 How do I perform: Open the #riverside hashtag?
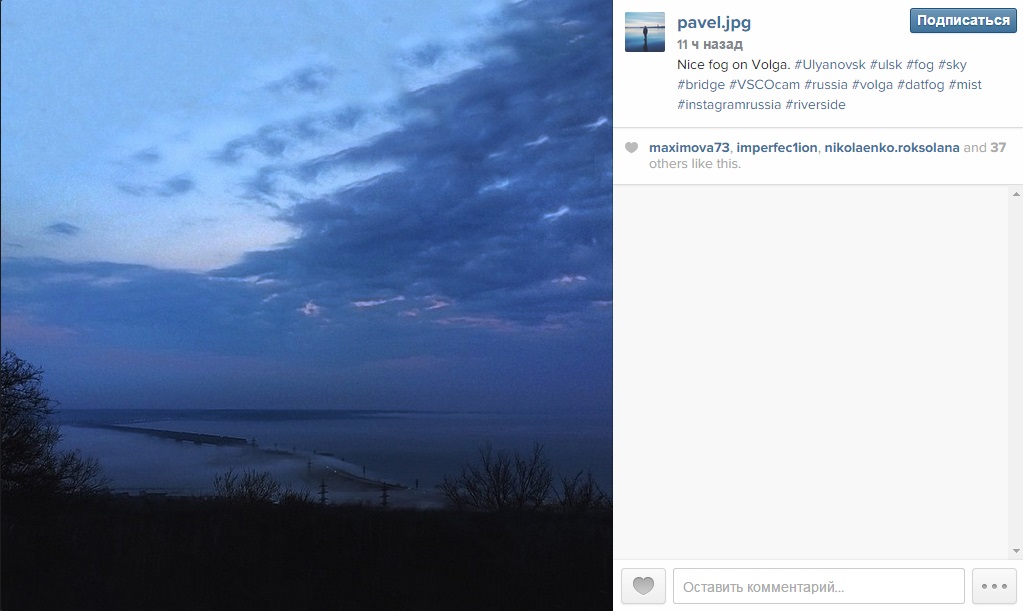pos(815,105)
